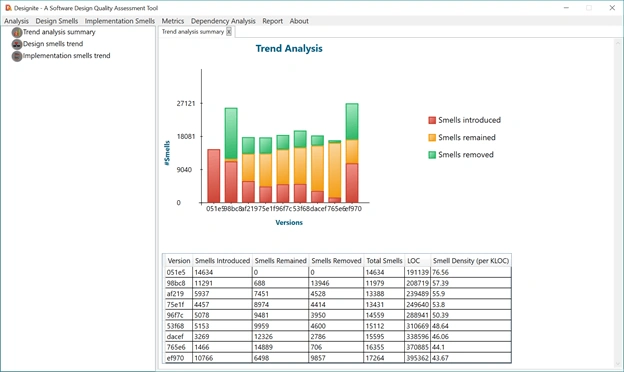Click the Trend Analysis chart title
The height and width of the screenshot is (372, 624).
[x=289, y=49]
